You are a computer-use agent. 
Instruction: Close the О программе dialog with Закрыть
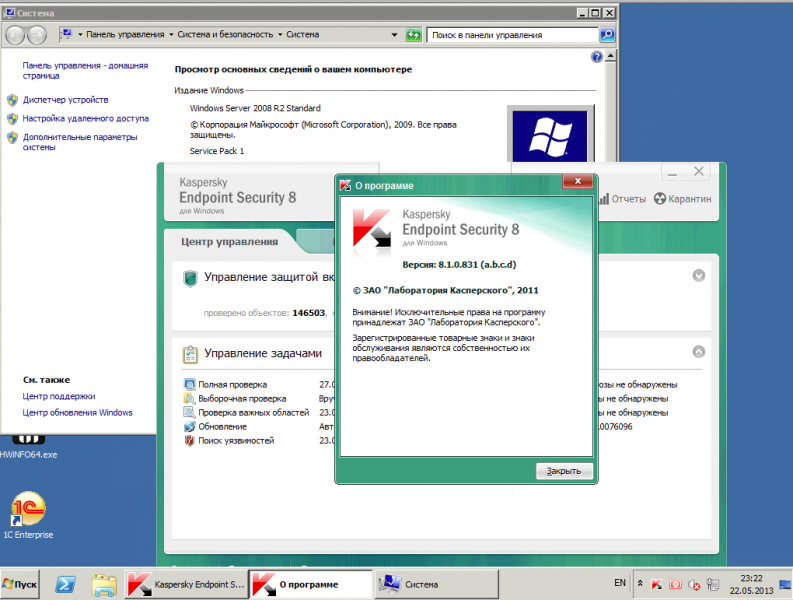(x=563, y=471)
